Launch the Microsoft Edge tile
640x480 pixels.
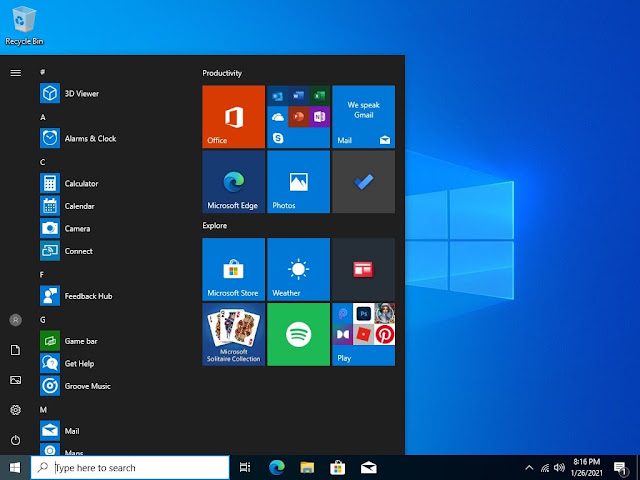(x=233, y=182)
